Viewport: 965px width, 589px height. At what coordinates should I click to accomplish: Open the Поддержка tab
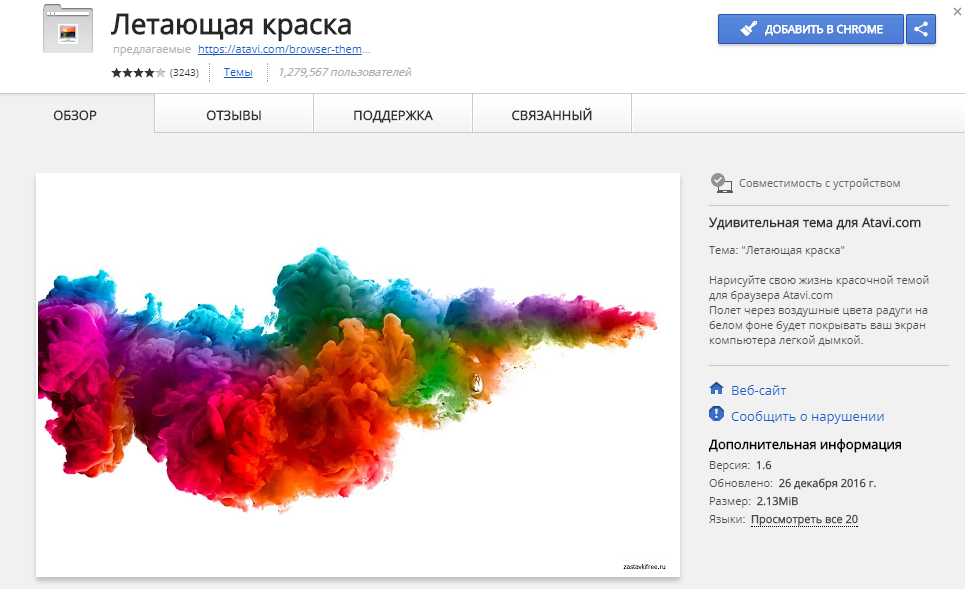pyautogui.click(x=392, y=116)
